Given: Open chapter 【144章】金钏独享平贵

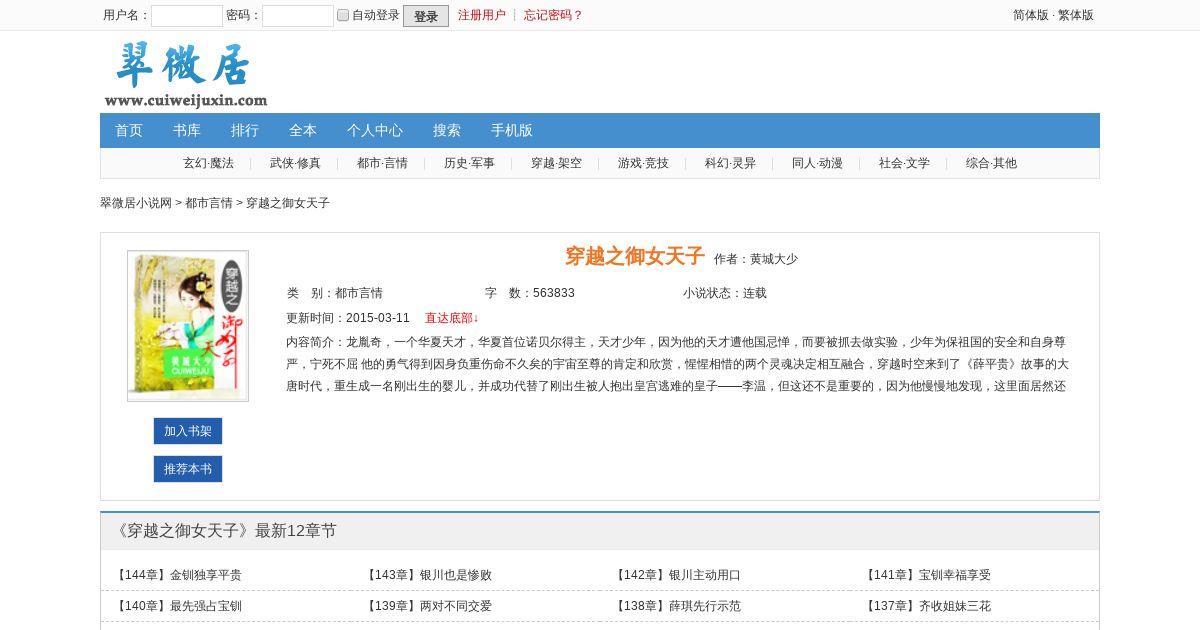Looking at the screenshot, I should 177,575.
